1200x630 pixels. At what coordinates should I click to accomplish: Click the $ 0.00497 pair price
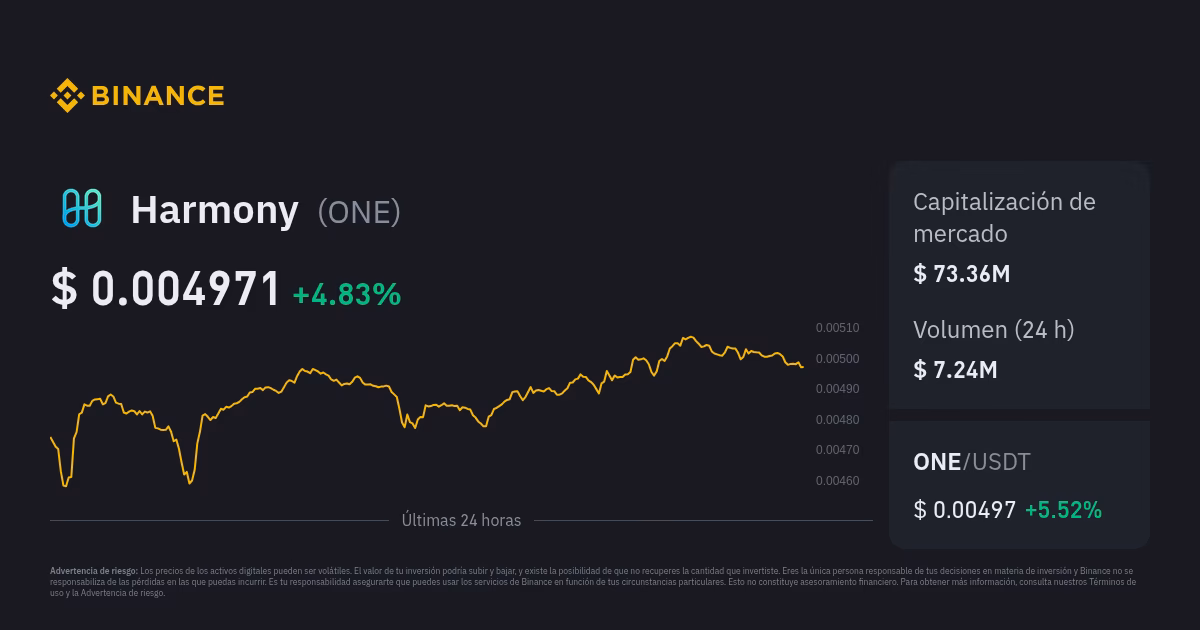(x=964, y=509)
